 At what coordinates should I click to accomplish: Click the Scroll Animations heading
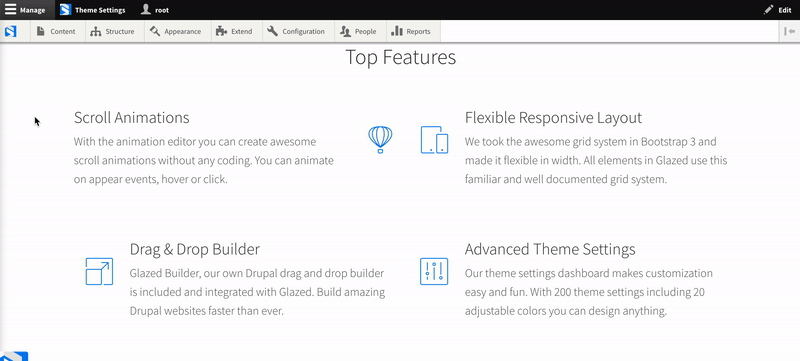[132, 118]
